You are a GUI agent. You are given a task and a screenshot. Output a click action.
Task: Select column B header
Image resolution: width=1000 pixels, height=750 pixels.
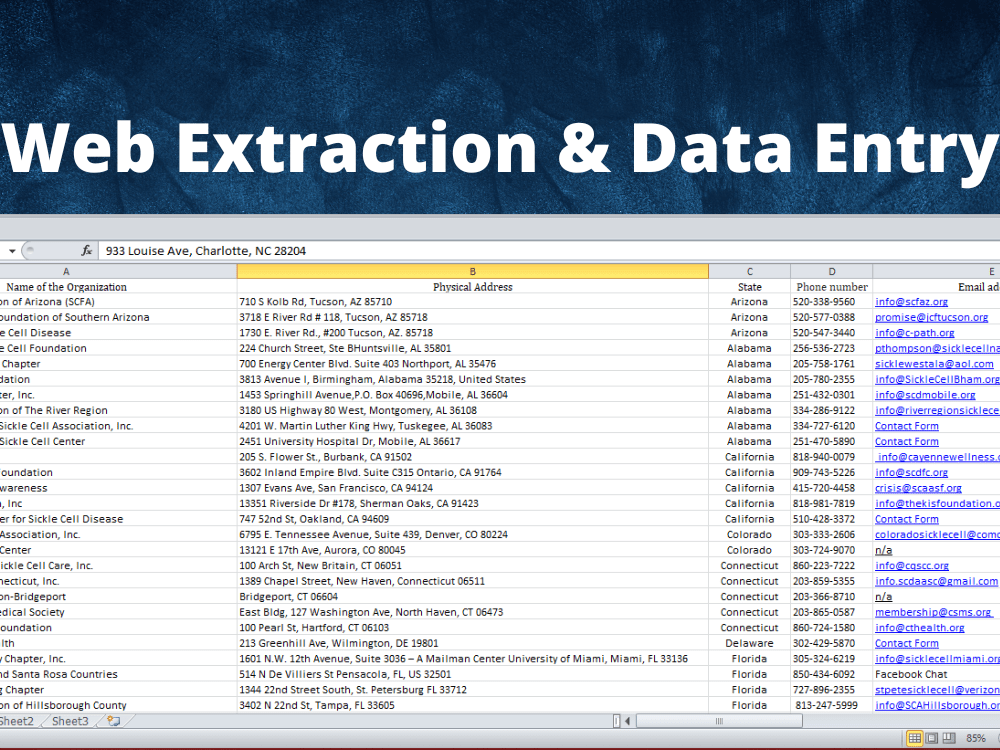473,272
